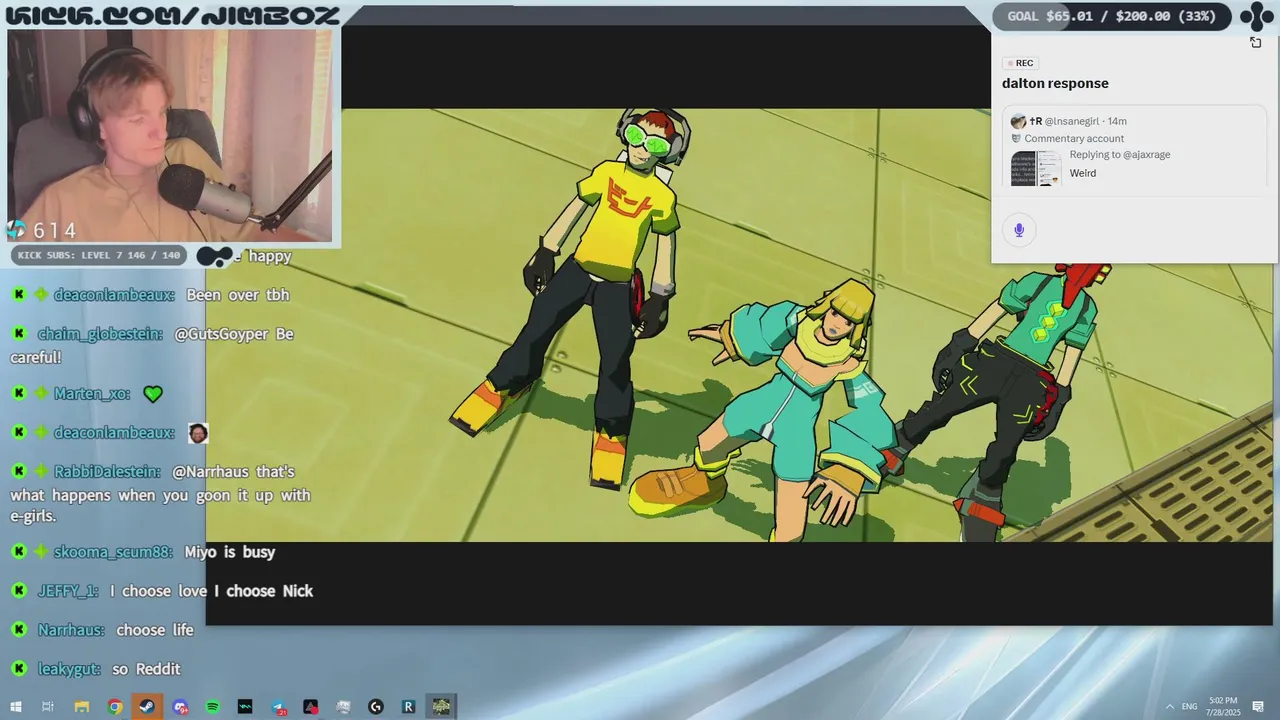This screenshot has width=1280, height=720.
Task: Click JEFFY_1 username in chat
Action: point(68,591)
